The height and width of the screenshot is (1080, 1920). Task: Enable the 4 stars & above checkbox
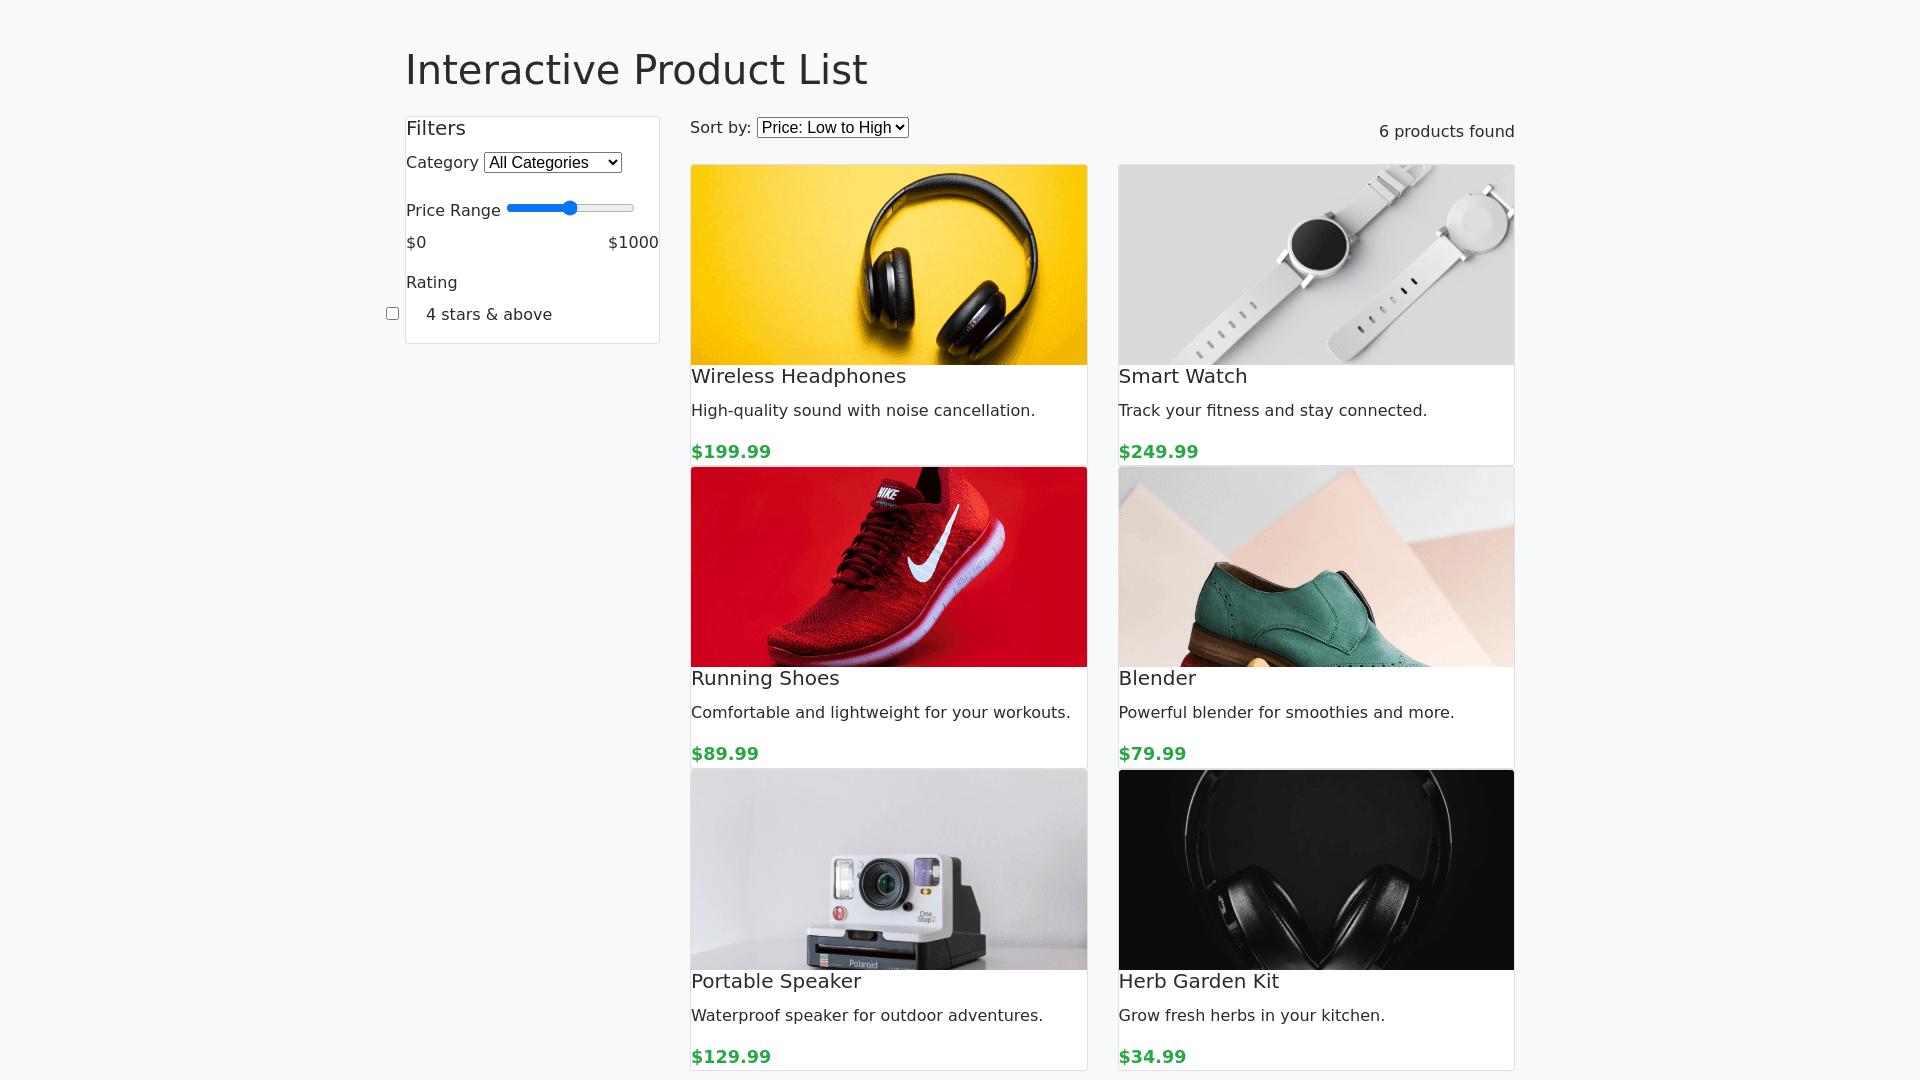click(393, 314)
